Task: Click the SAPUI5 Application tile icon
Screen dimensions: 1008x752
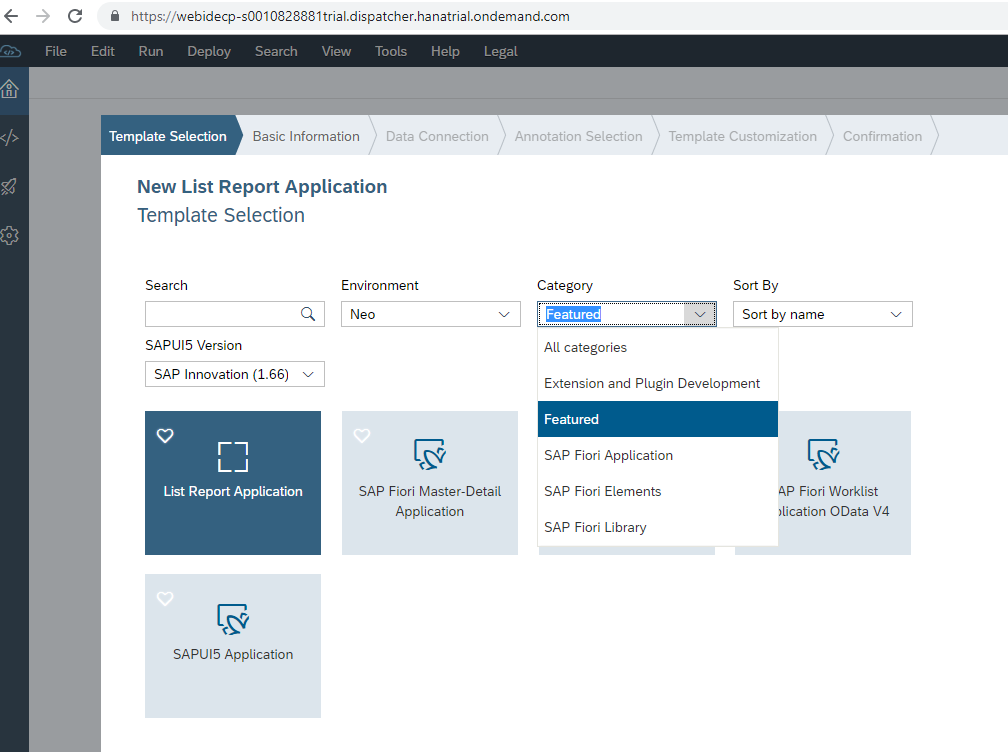Action: (232, 619)
